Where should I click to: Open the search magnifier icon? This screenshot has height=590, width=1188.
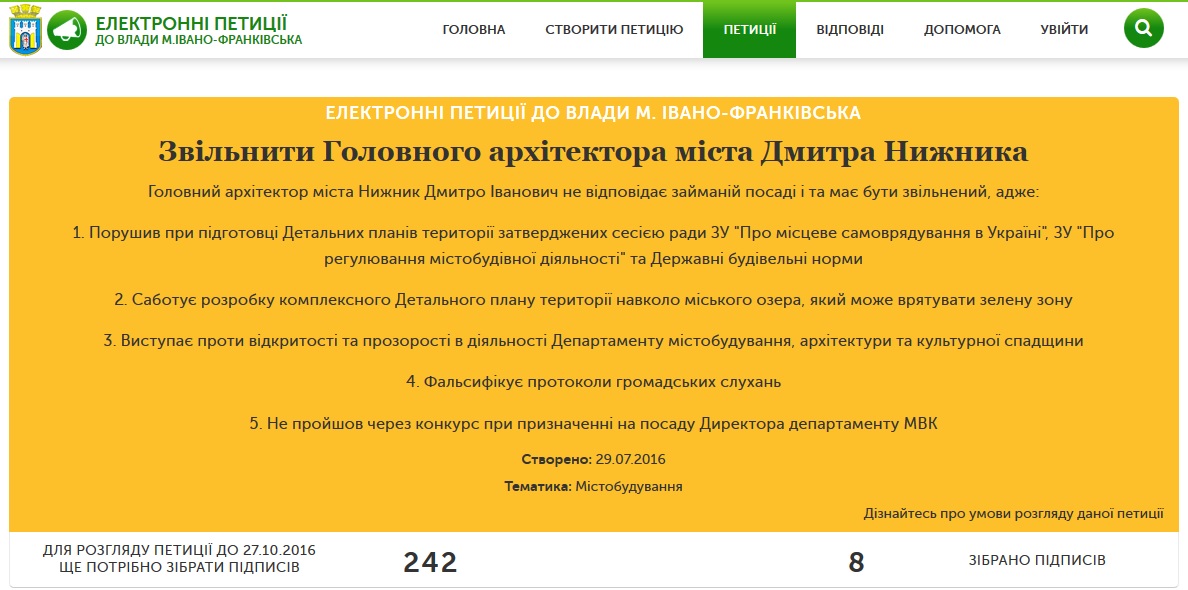(1143, 29)
